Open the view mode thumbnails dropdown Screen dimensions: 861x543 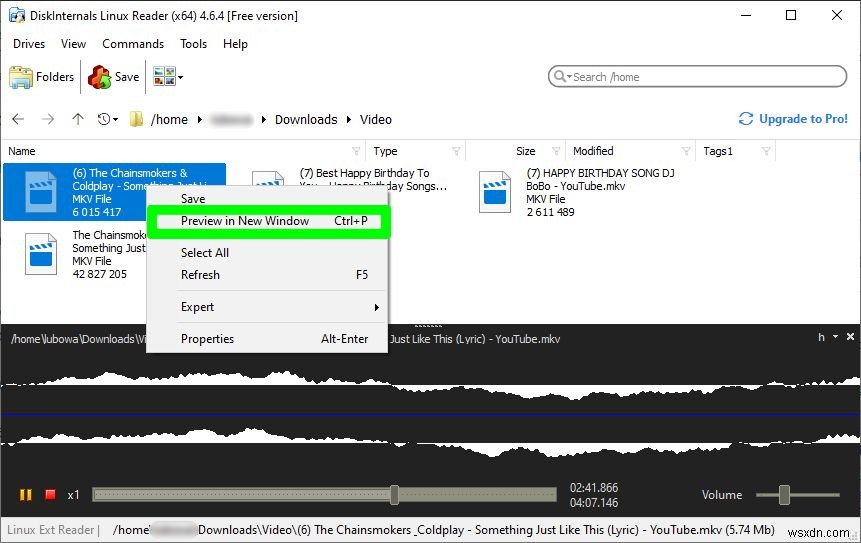click(x=167, y=77)
